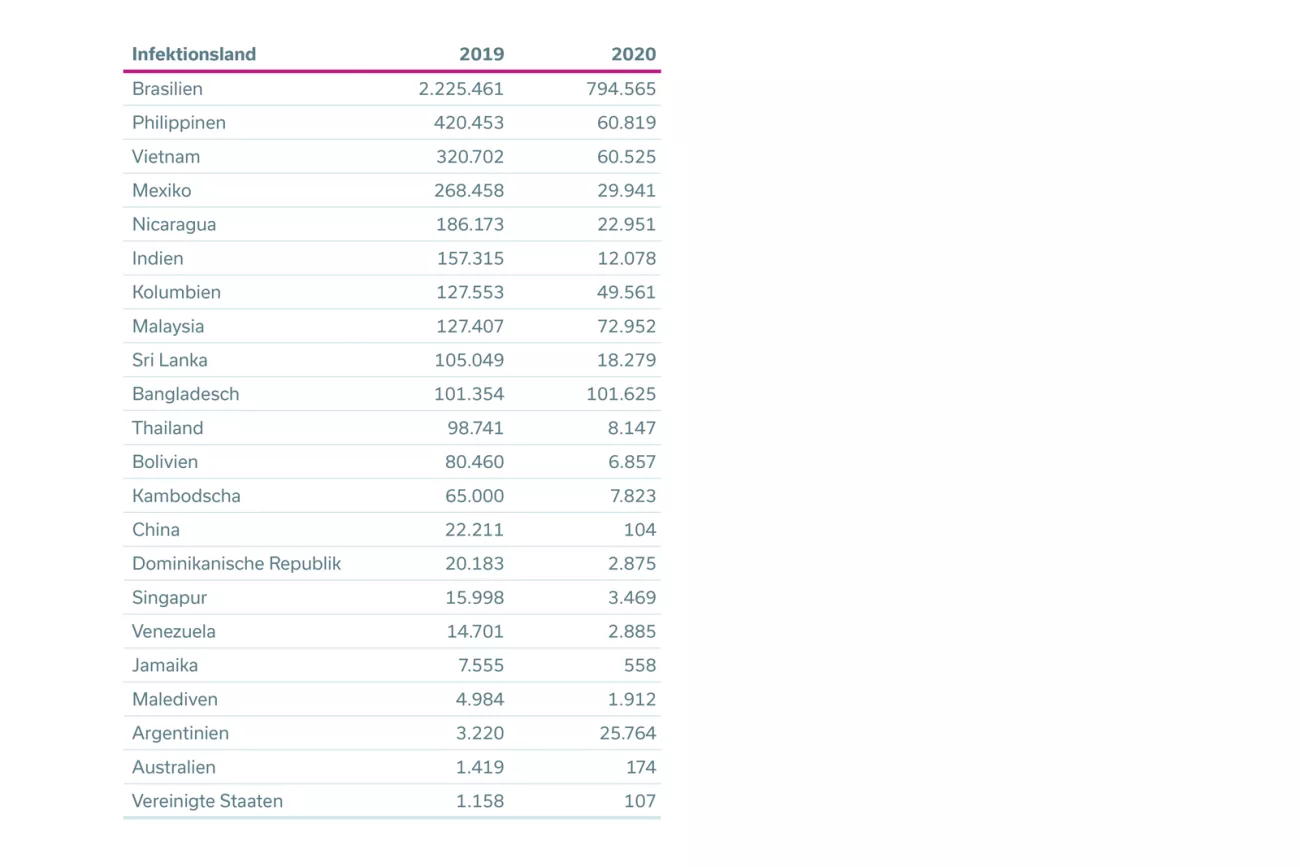Select the Dominikanische Republik row label
The height and width of the screenshot is (867, 1300).
[x=237, y=564]
